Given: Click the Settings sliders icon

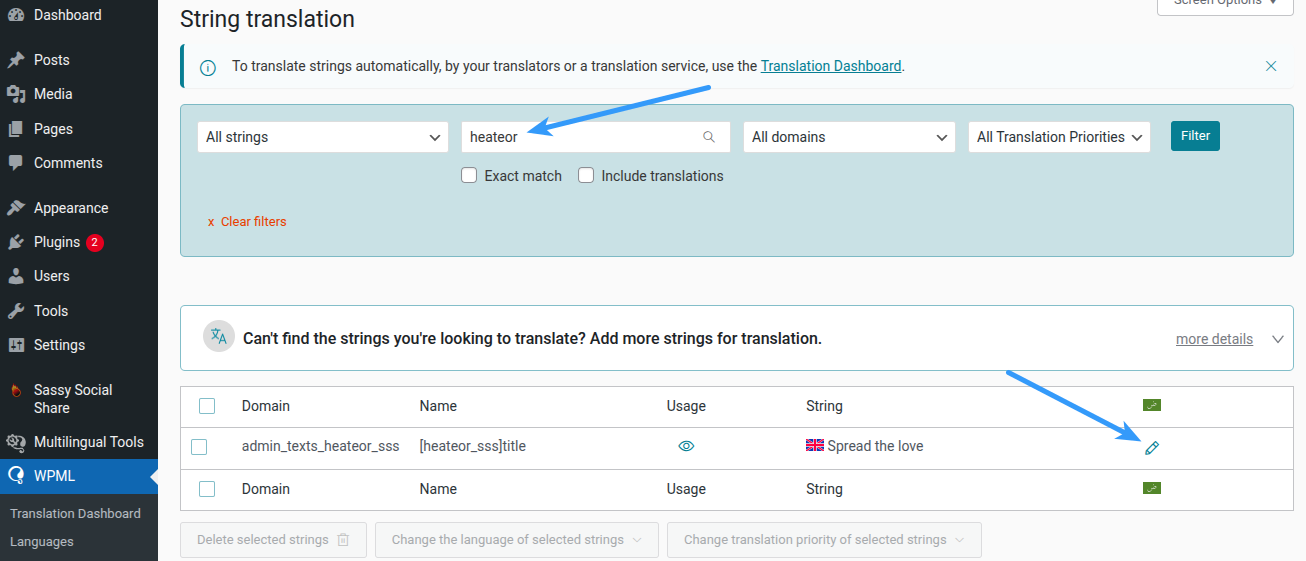Looking at the screenshot, I should (x=16, y=345).
